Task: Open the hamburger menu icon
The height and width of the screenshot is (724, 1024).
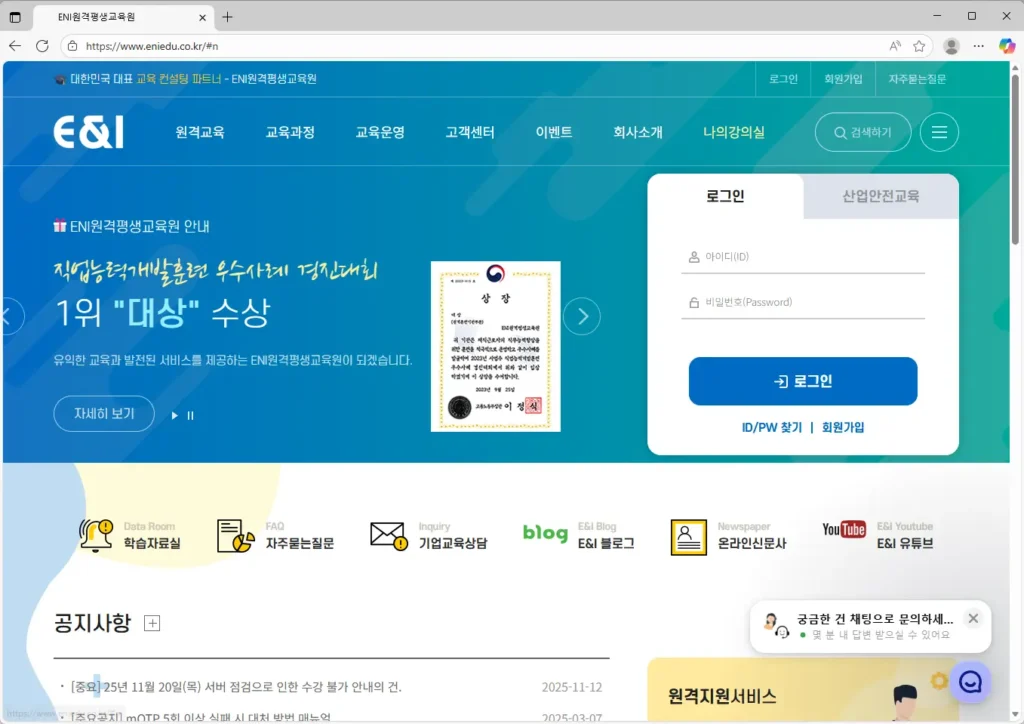Action: tap(939, 132)
